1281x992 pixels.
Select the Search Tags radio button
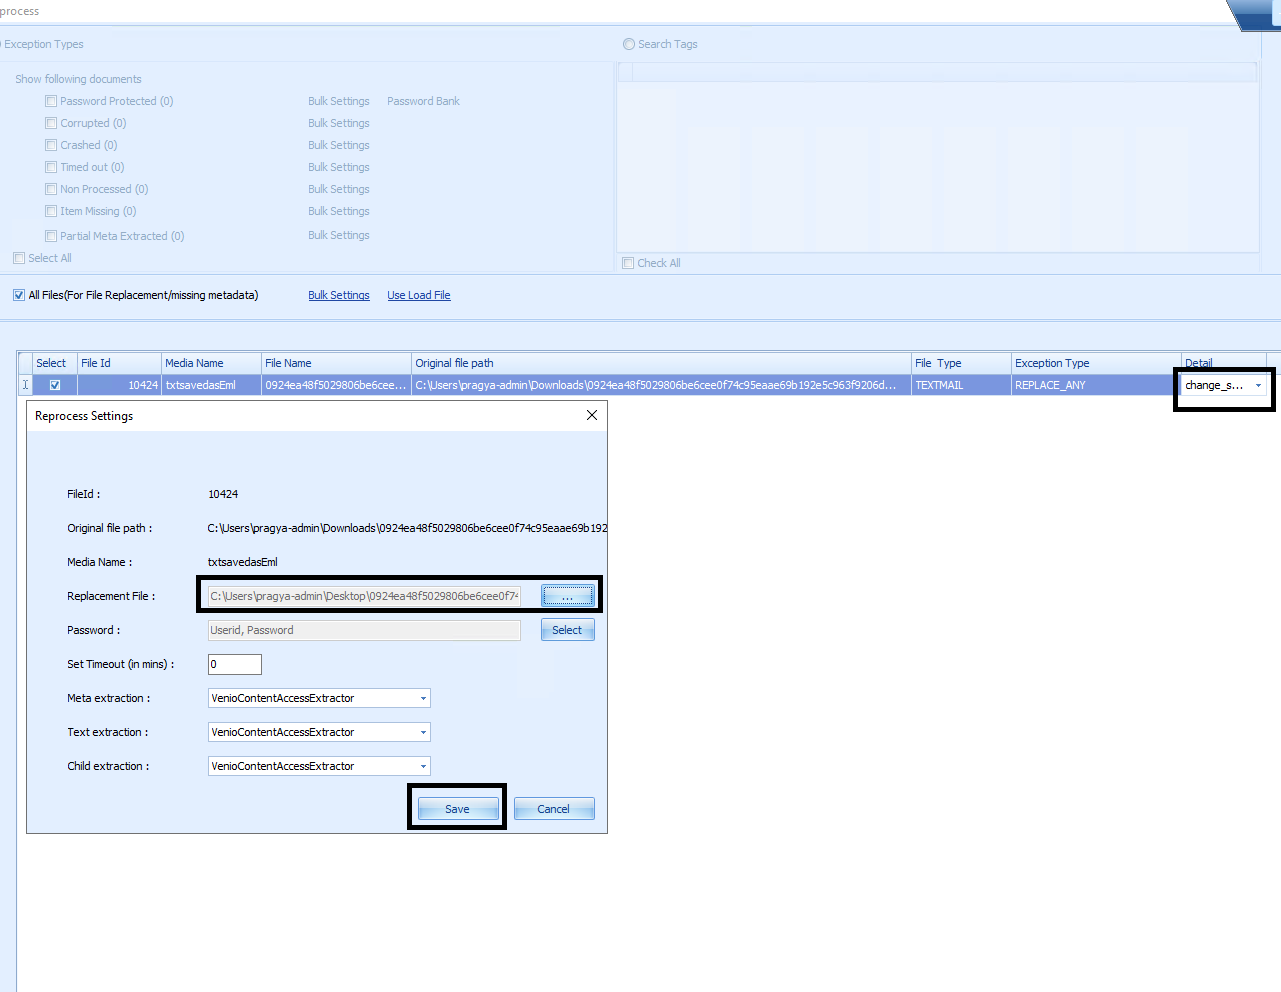click(629, 44)
